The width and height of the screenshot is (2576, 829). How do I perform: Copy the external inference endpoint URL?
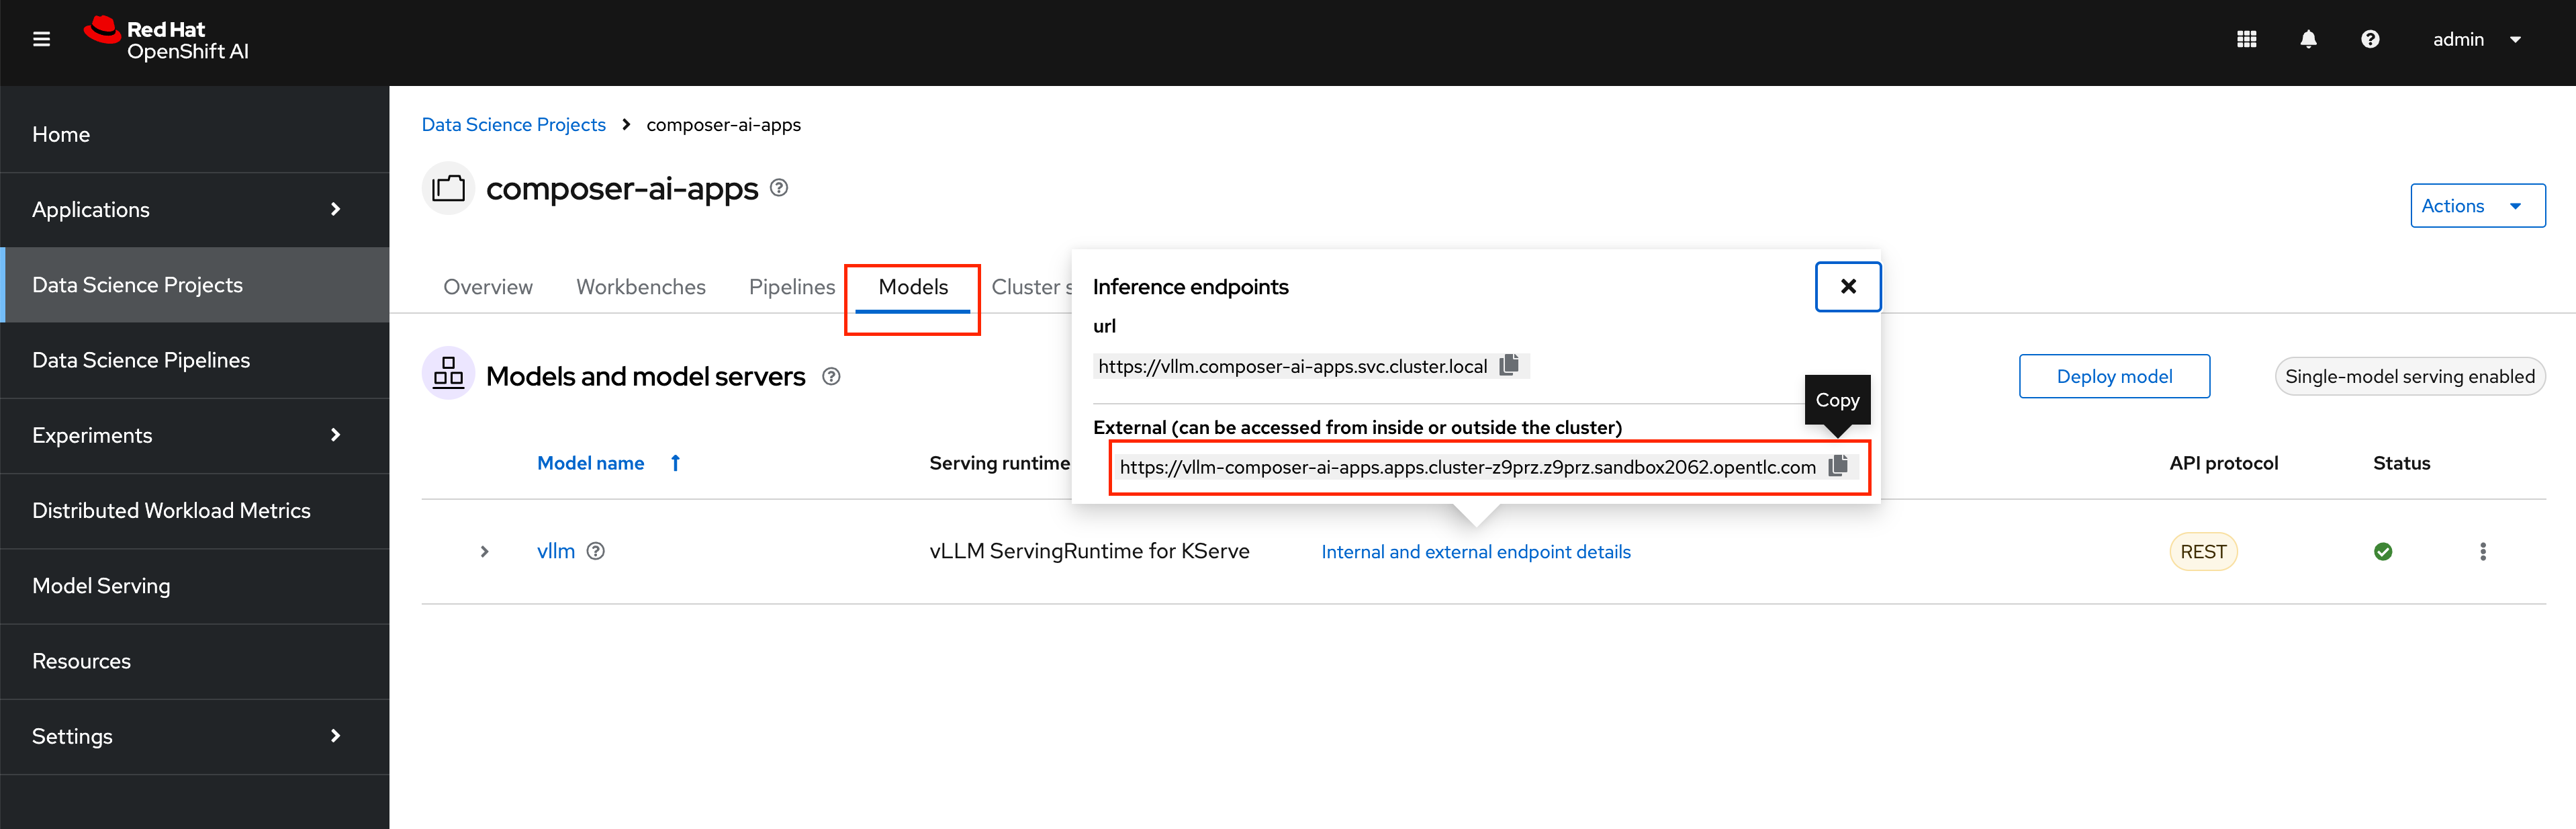1840,466
